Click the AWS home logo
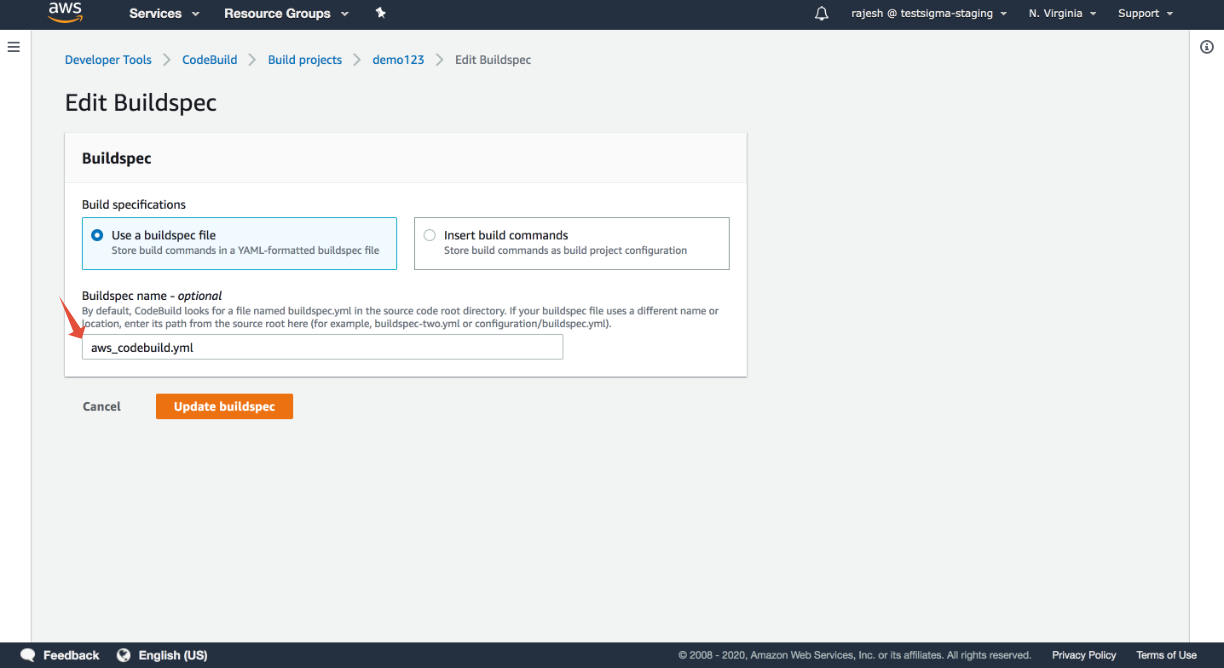The width and height of the screenshot is (1224, 668). pyautogui.click(x=64, y=13)
